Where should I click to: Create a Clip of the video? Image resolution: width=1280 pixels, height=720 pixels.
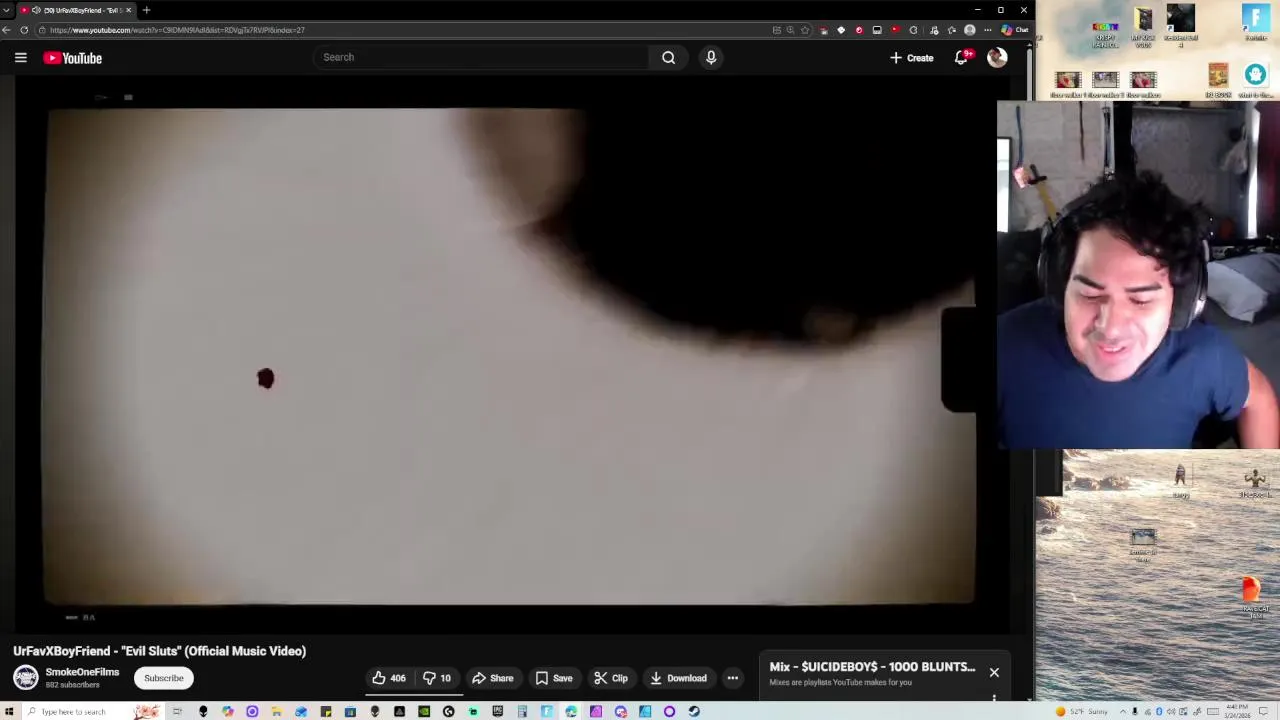coord(610,678)
